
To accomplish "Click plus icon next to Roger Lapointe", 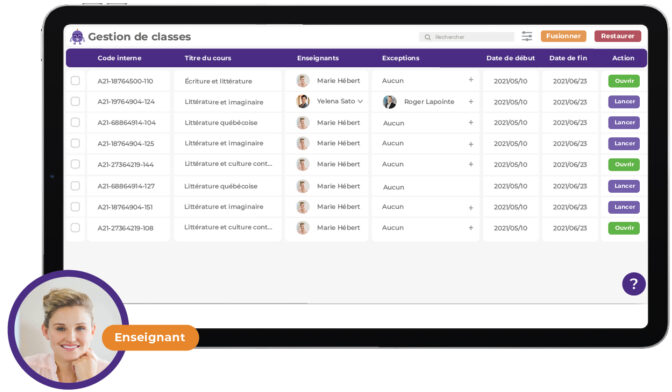I will pyautogui.click(x=471, y=102).
